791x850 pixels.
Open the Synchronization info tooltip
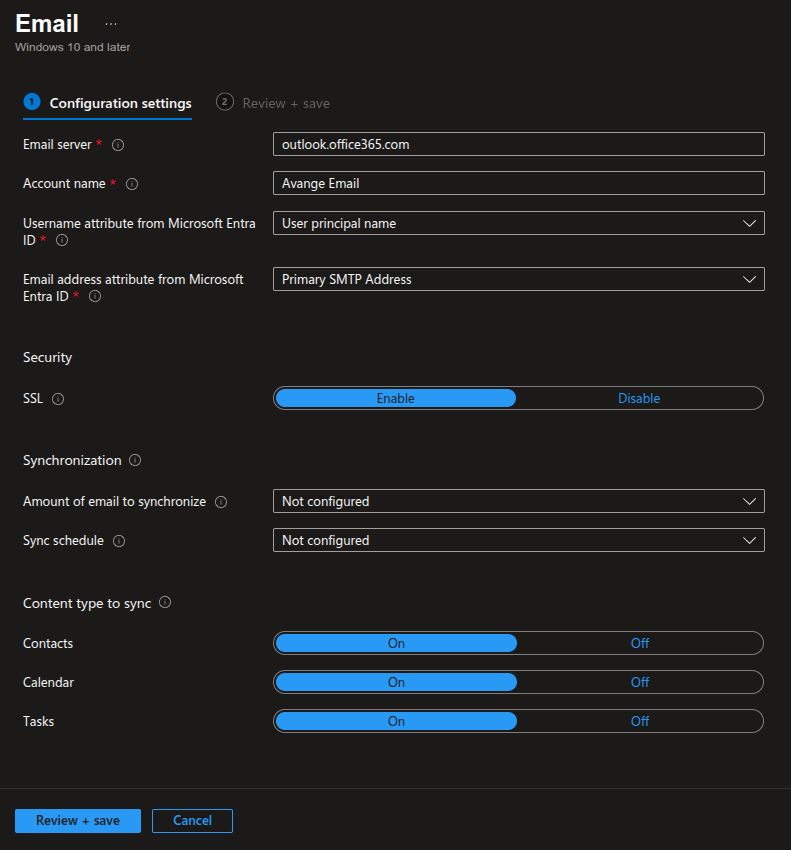click(136, 460)
